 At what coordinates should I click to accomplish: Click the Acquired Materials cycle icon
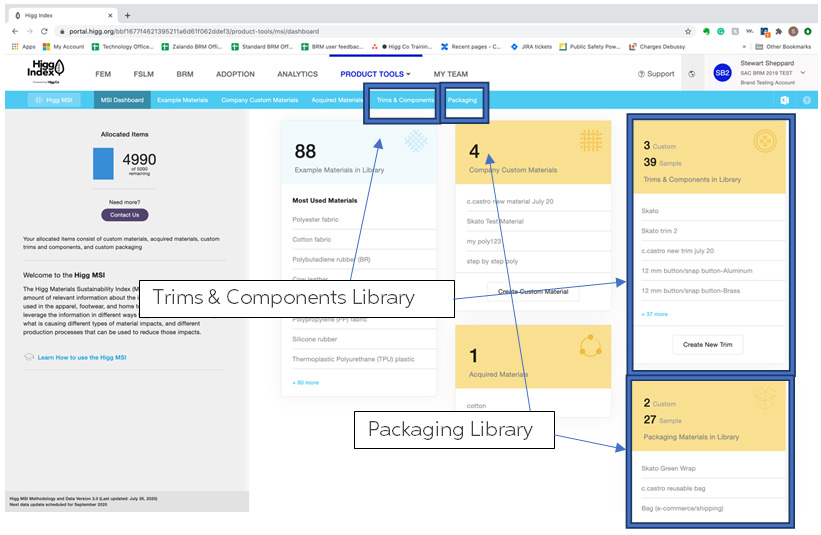[590, 345]
